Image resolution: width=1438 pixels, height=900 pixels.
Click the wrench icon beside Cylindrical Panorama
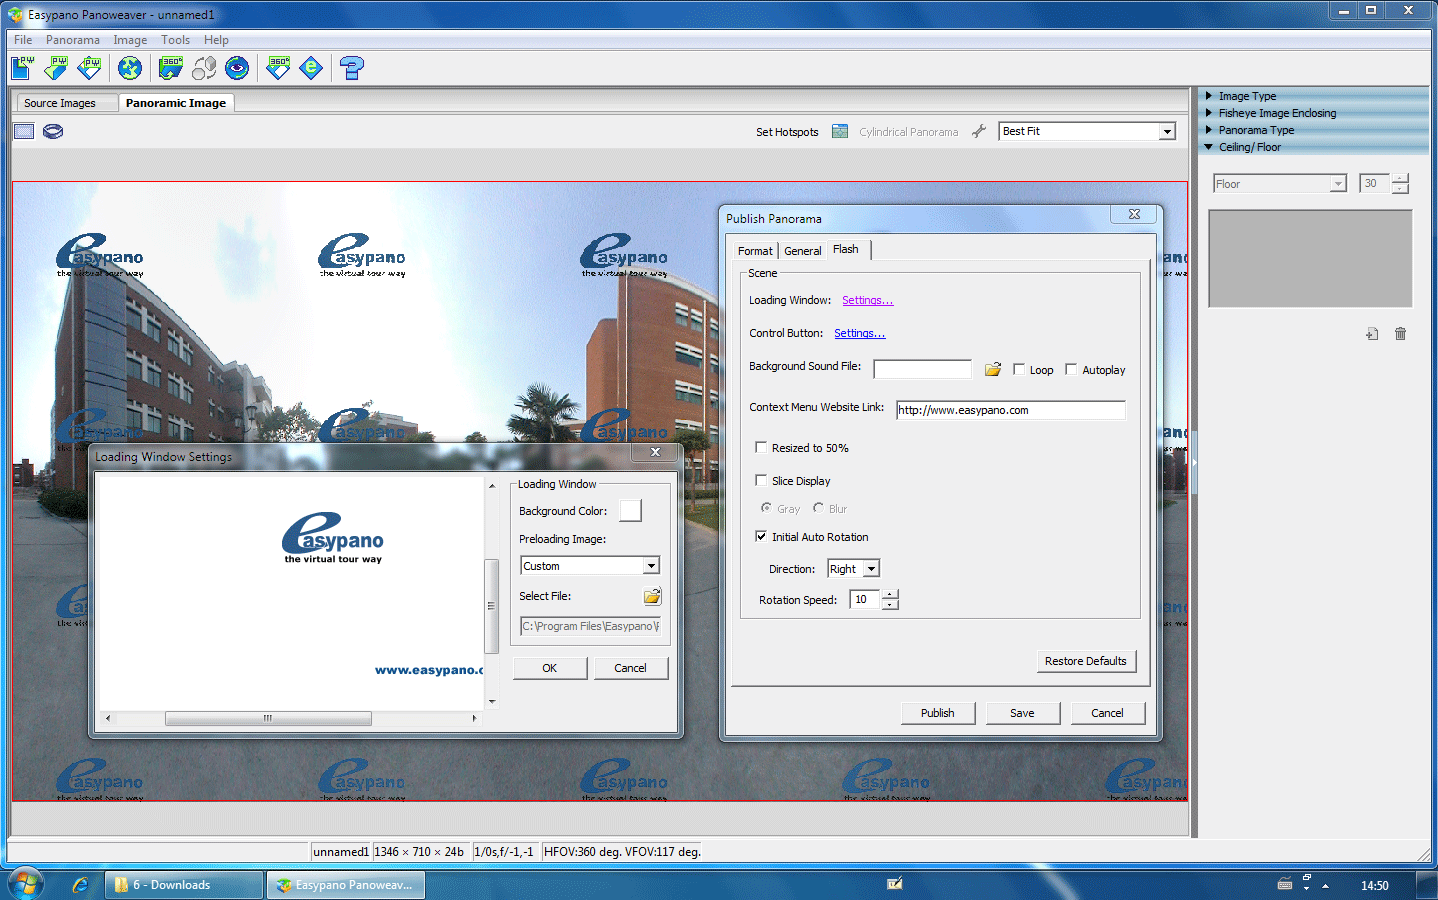979,131
